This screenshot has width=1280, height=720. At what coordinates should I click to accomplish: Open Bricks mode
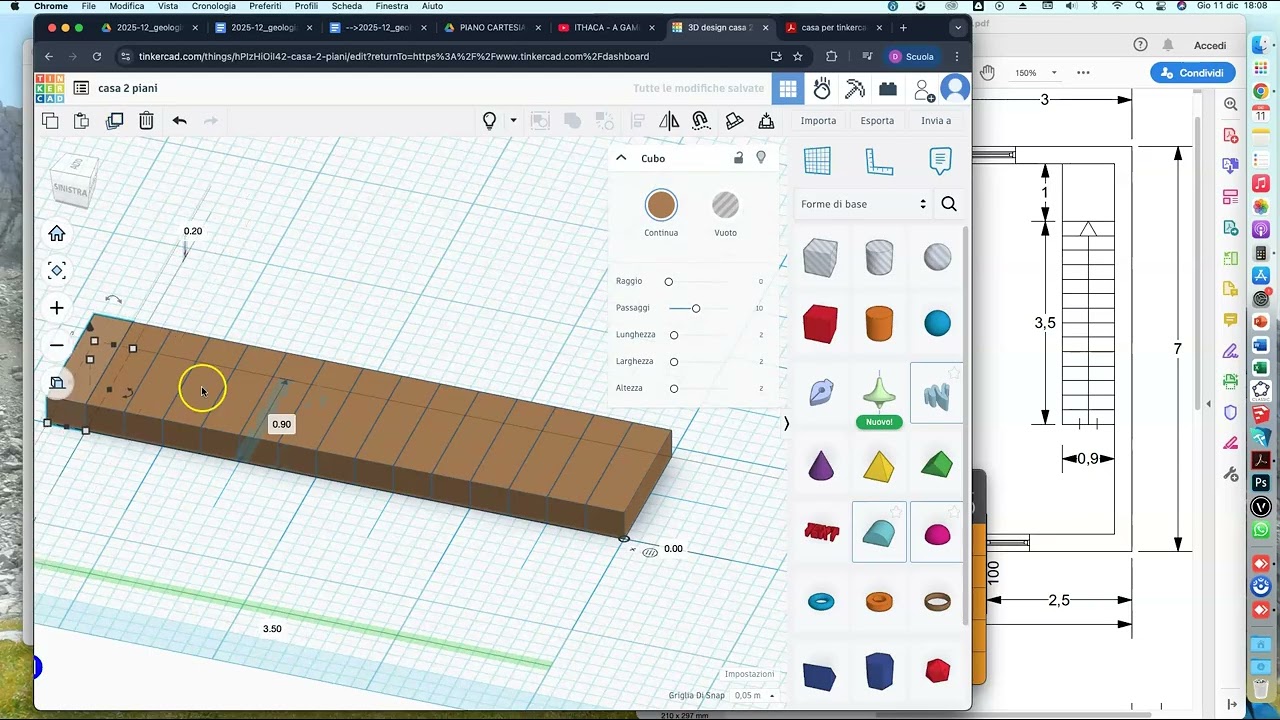pyautogui.click(x=888, y=89)
